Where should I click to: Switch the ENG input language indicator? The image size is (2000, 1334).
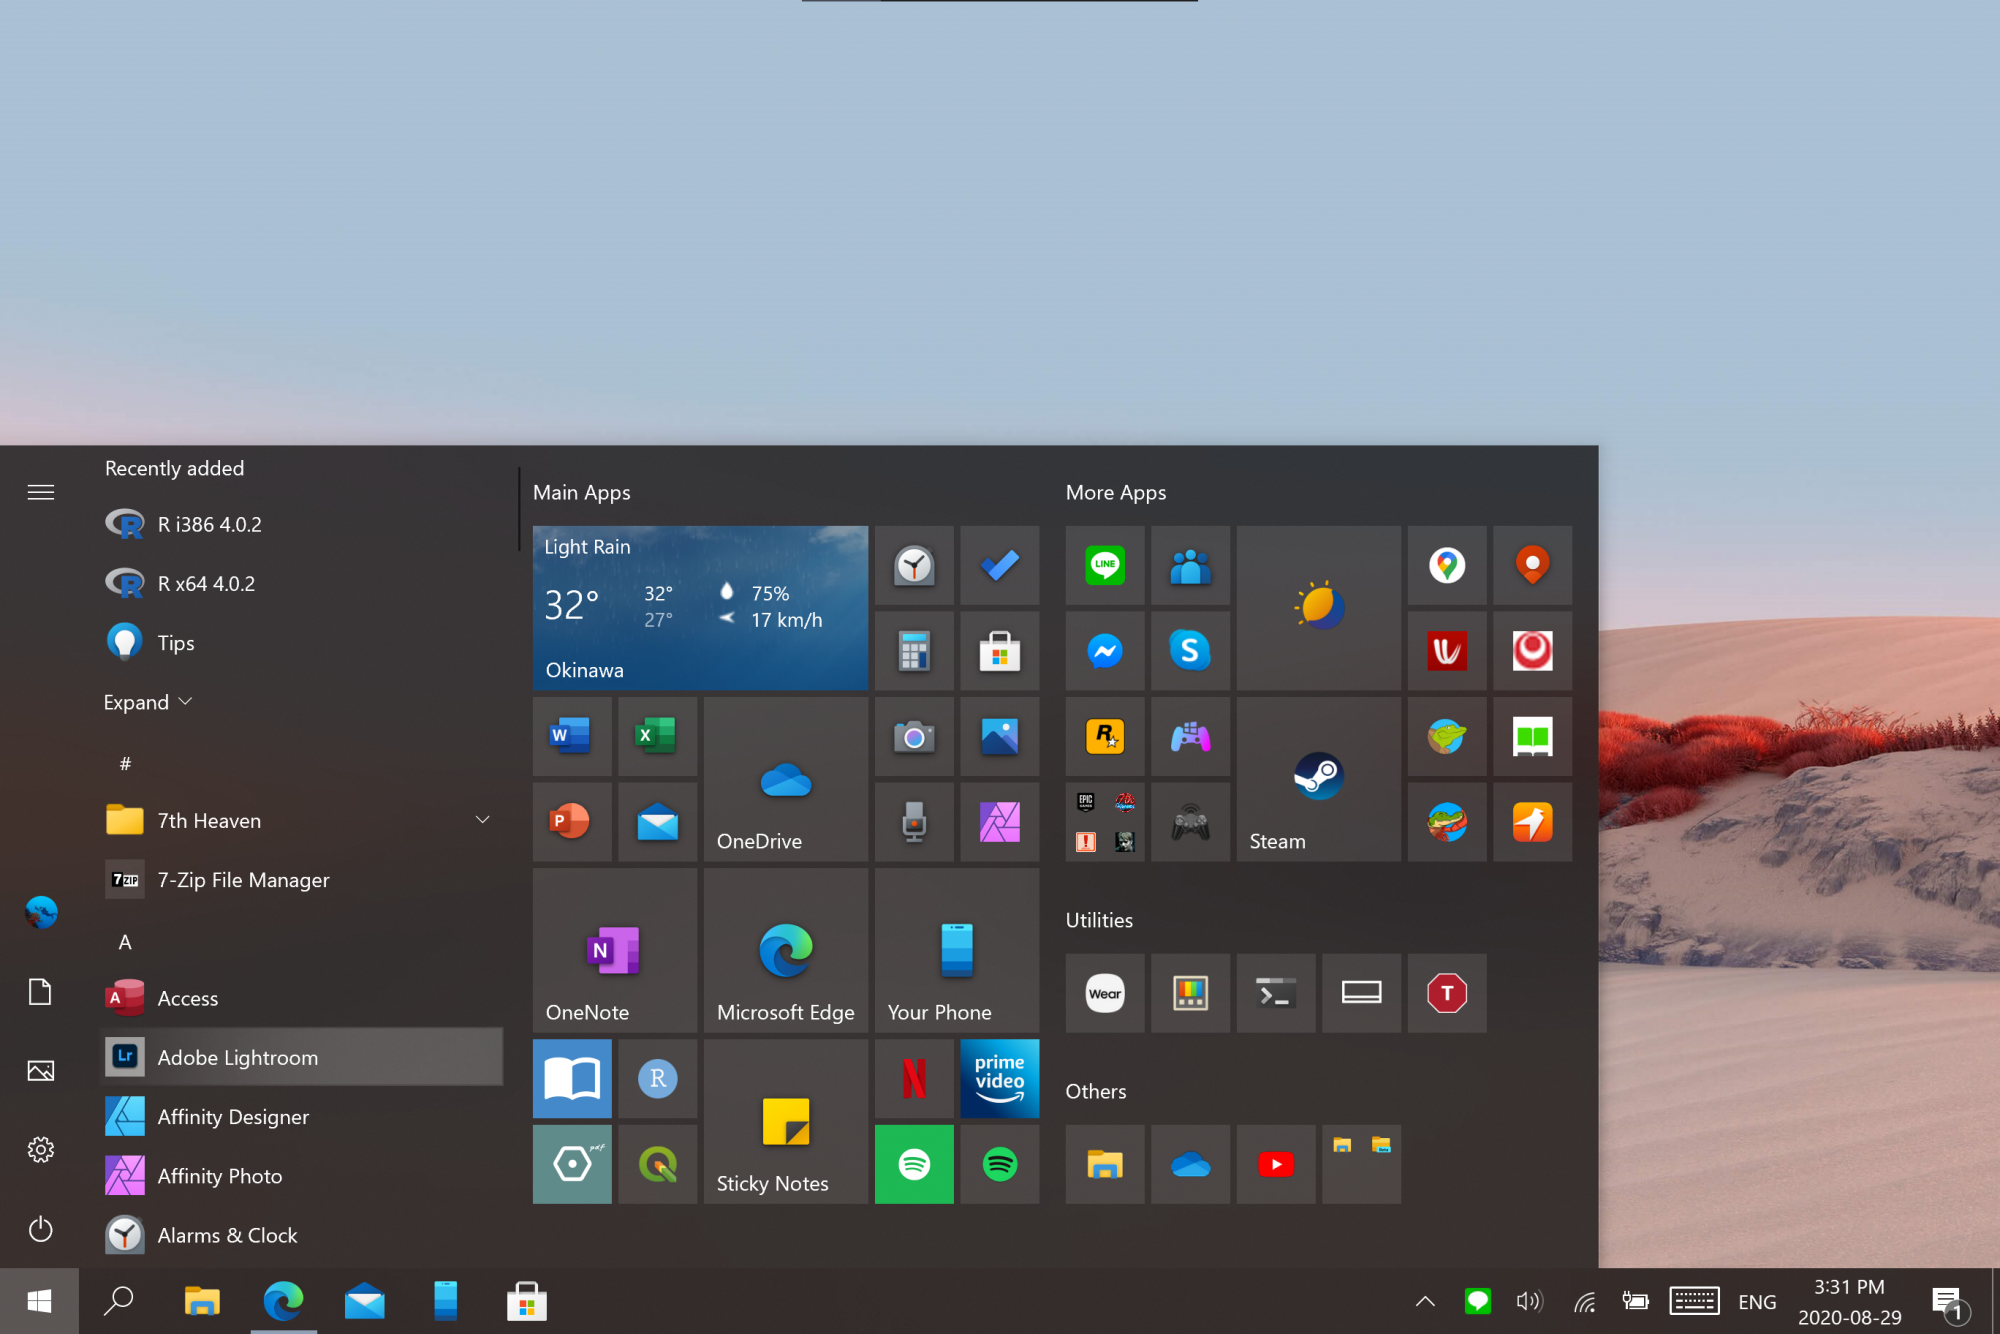(1757, 1301)
